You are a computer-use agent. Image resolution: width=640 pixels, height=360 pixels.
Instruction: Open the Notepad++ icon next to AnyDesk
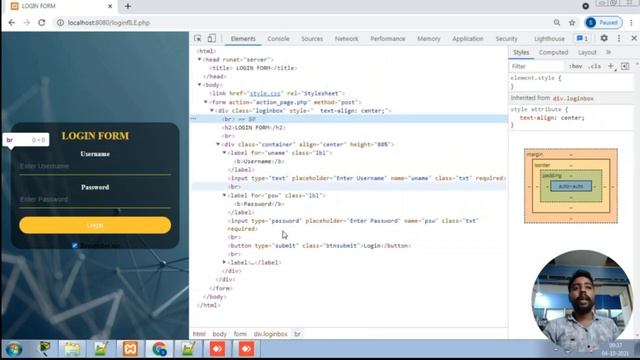[x=188, y=349]
